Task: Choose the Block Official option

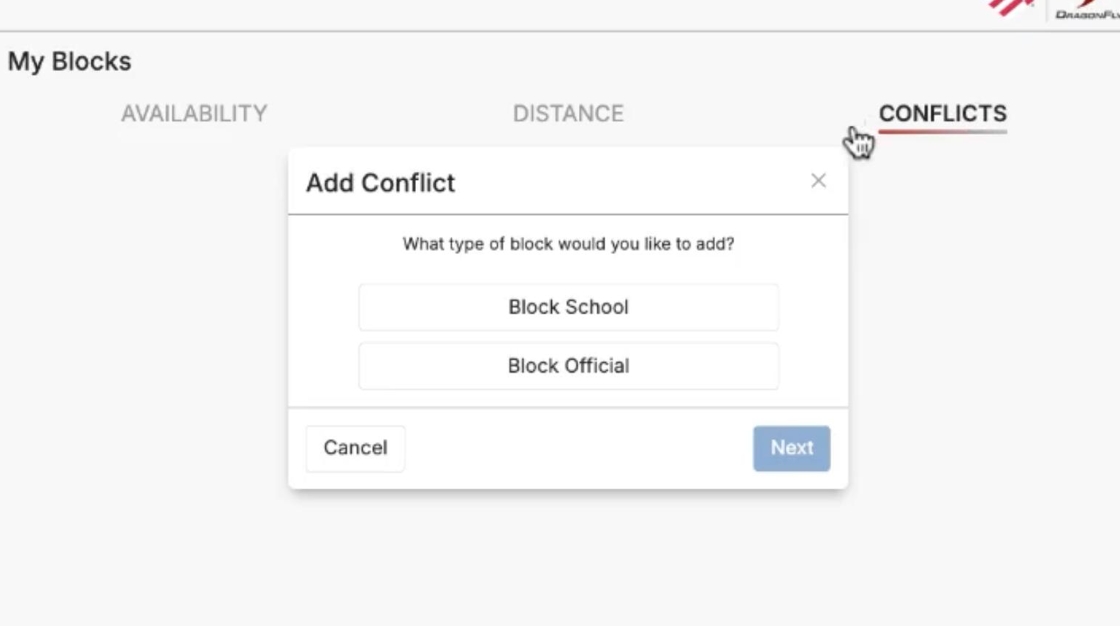Action: (568, 366)
